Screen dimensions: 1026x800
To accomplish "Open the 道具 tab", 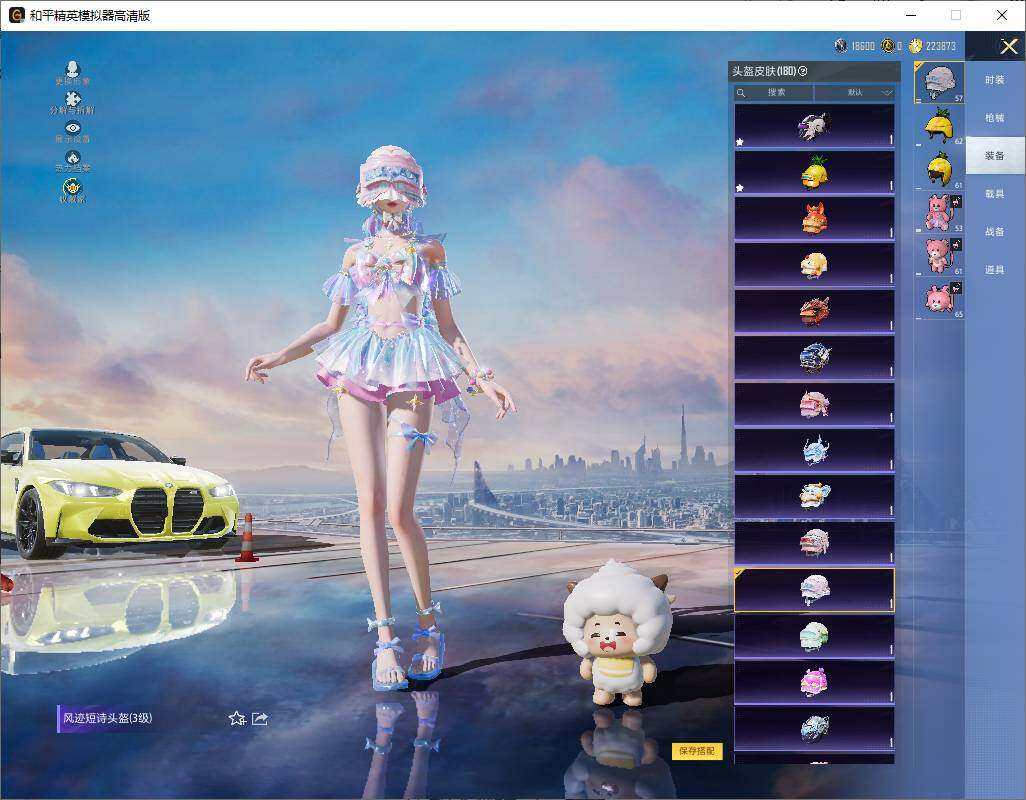I will click(995, 270).
